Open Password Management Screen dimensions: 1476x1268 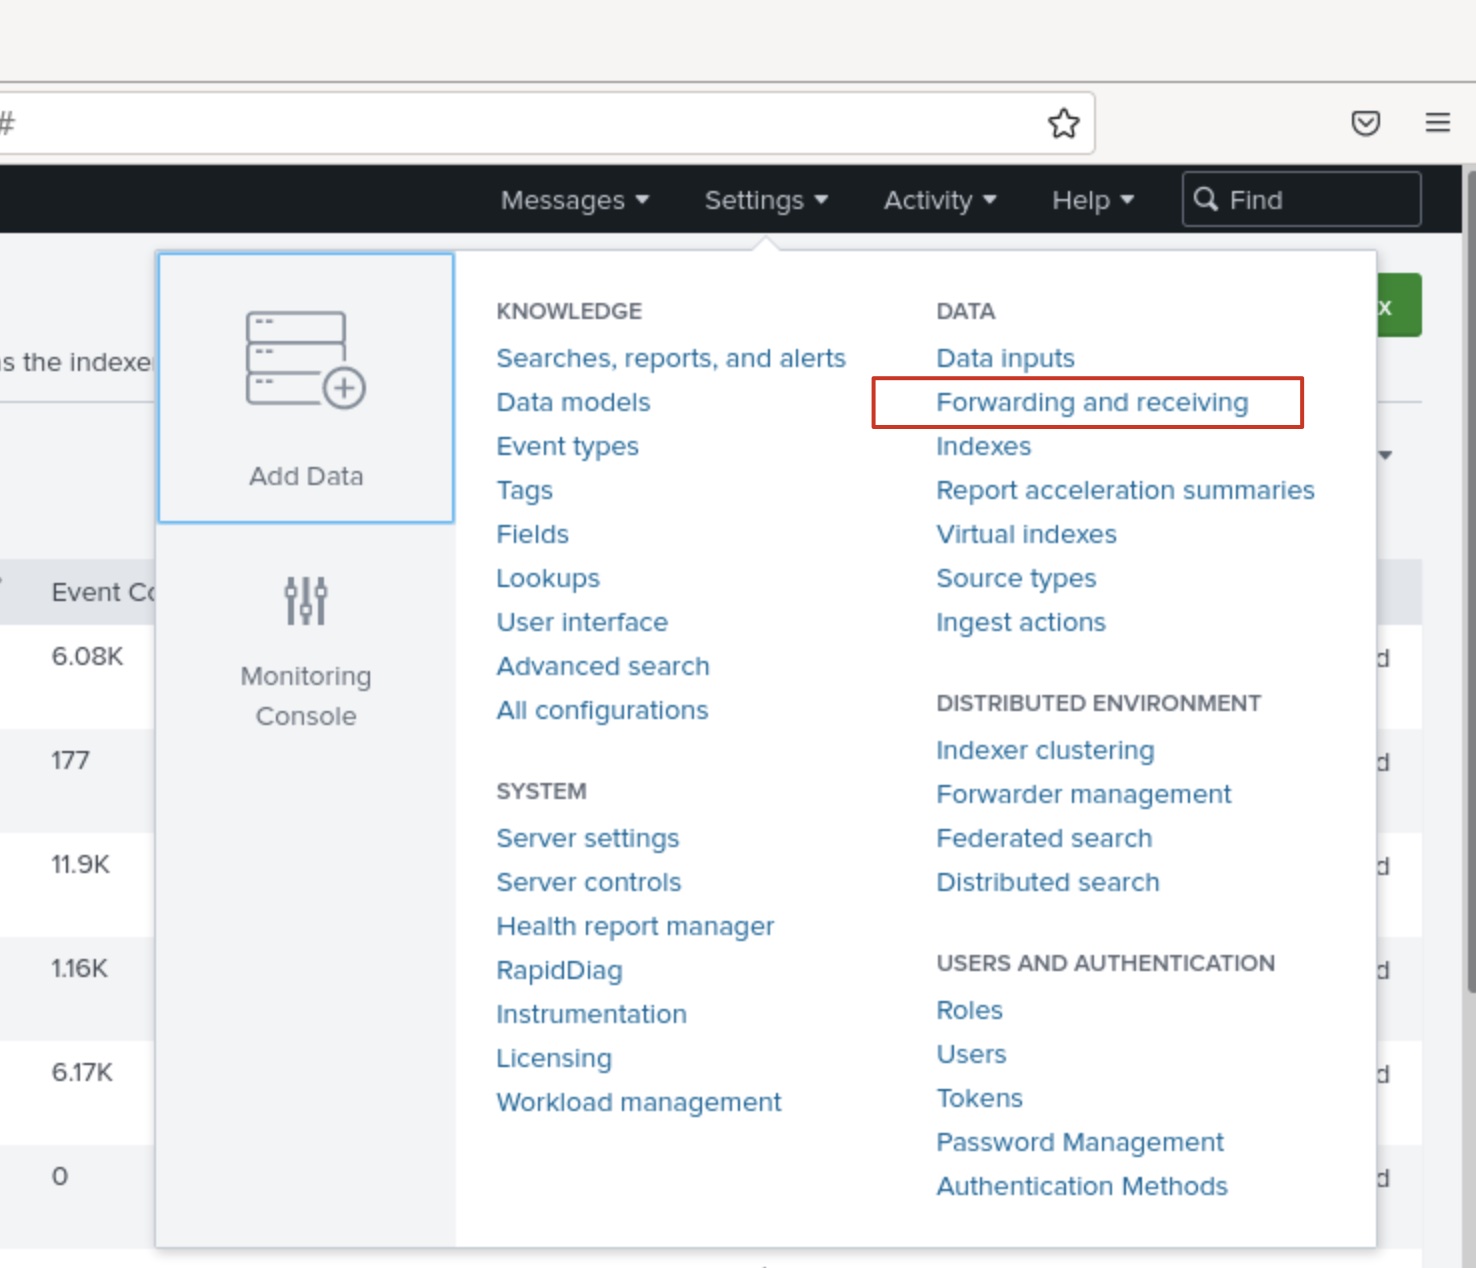[x=1080, y=1142]
